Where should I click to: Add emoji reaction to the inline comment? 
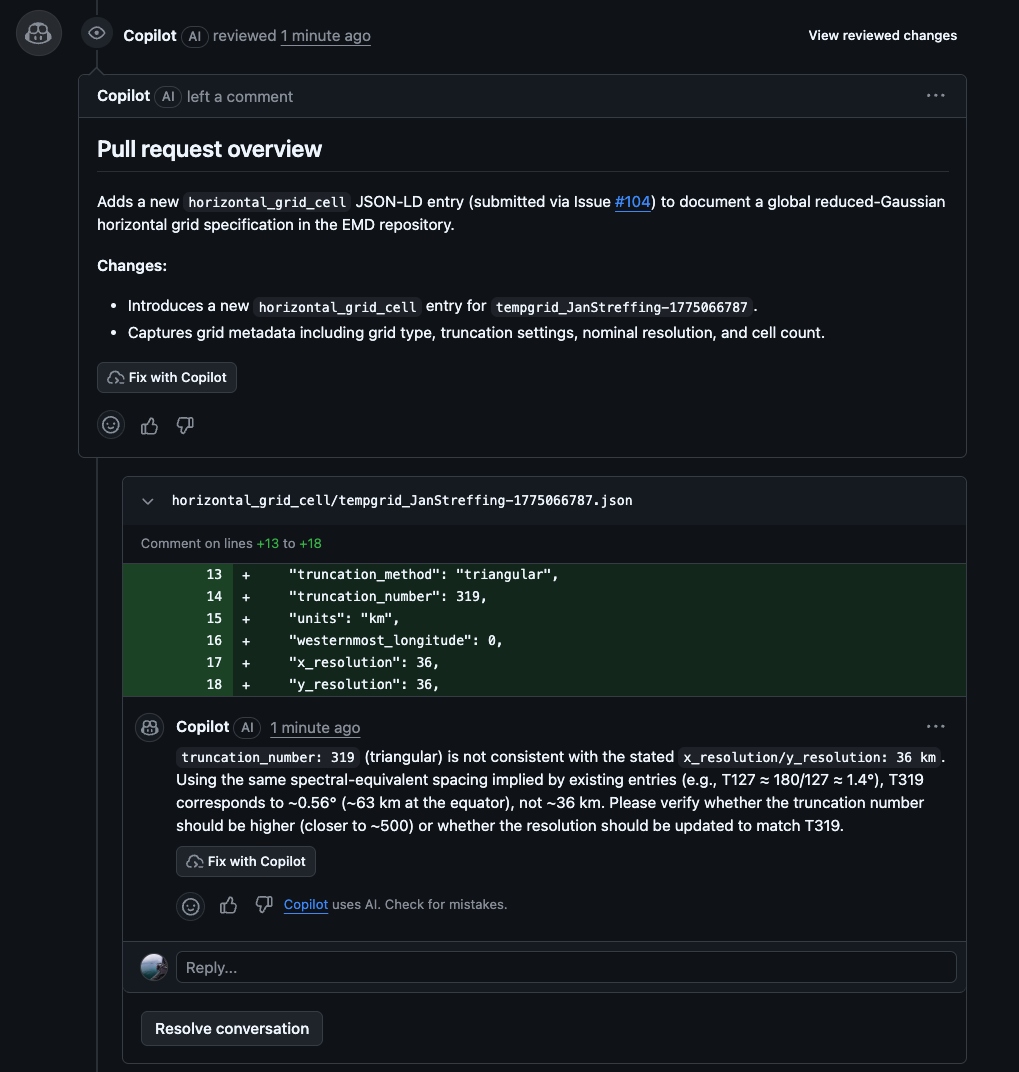(x=191, y=907)
